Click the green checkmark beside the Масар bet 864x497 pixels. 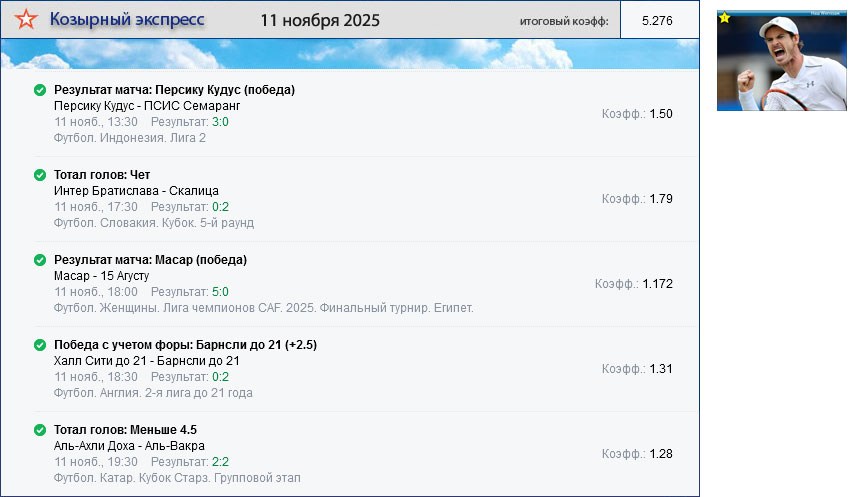click(x=40, y=260)
